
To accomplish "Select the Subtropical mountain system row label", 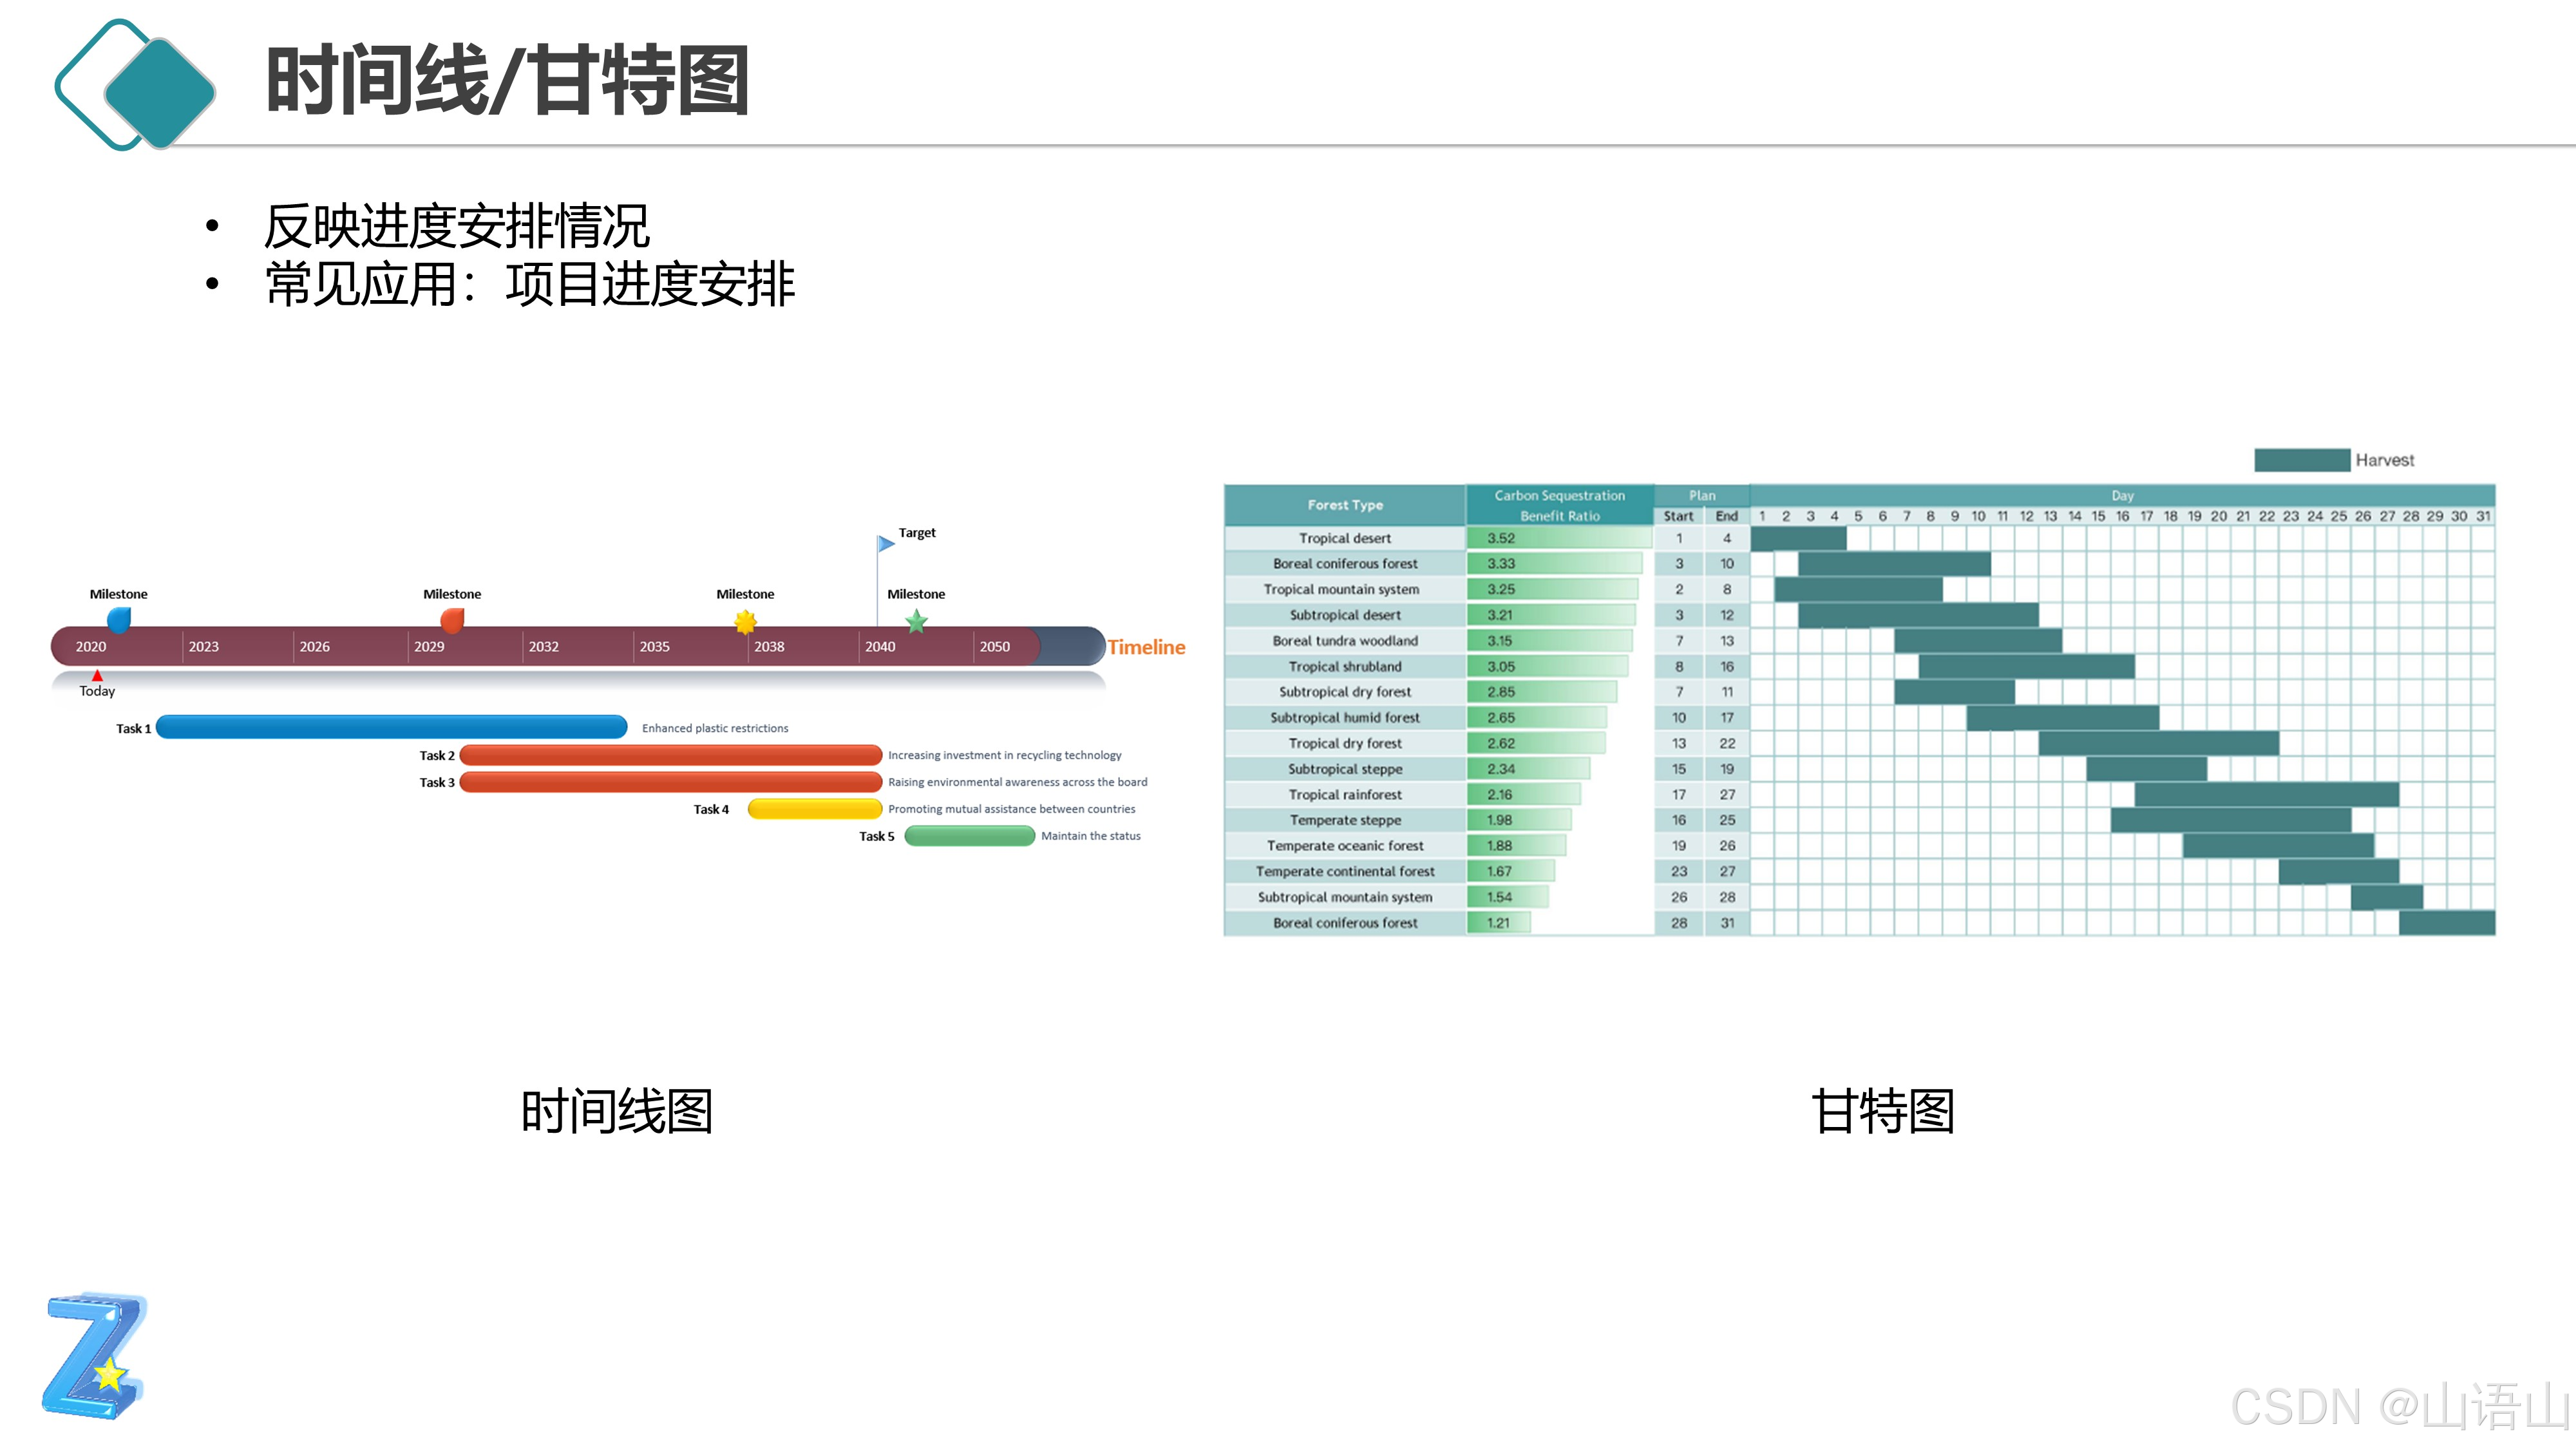I will [x=1345, y=897].
